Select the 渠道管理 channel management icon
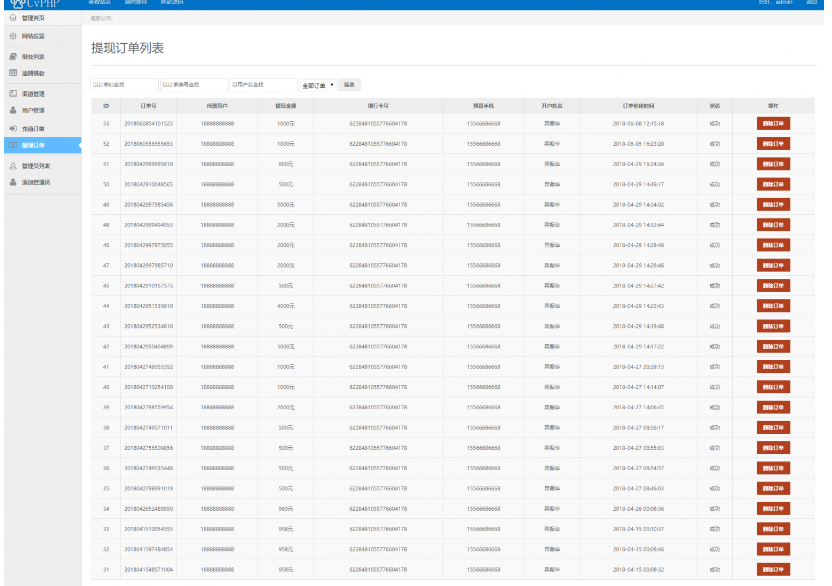832x586 pixels. [x=15, y=90]
